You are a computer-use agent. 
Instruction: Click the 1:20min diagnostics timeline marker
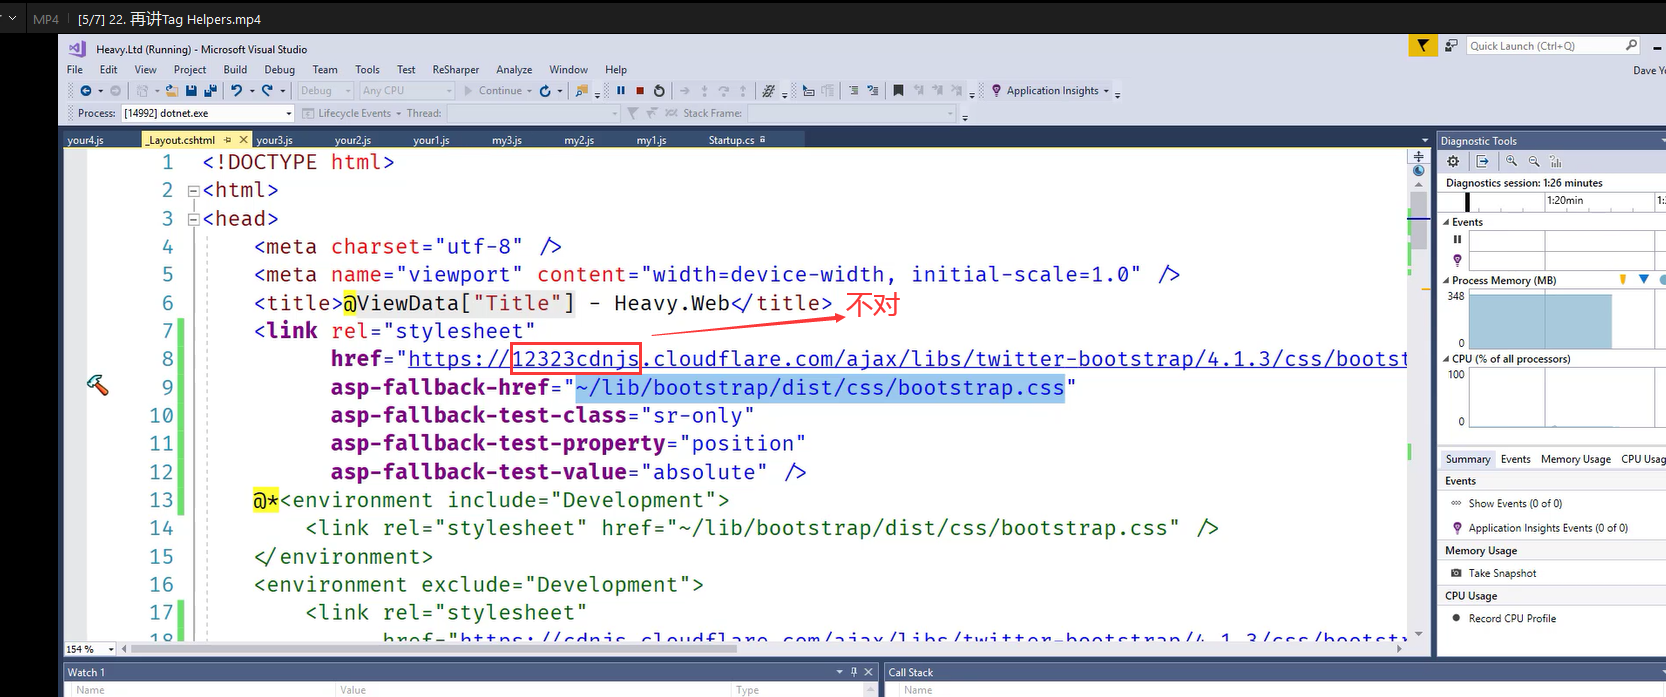(1565, 200)
